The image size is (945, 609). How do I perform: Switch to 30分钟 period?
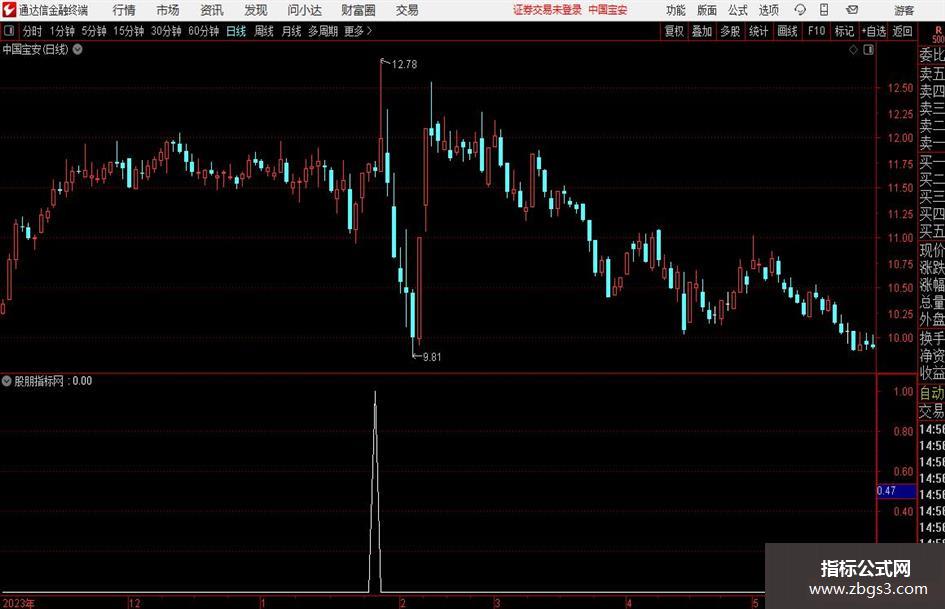166,31
